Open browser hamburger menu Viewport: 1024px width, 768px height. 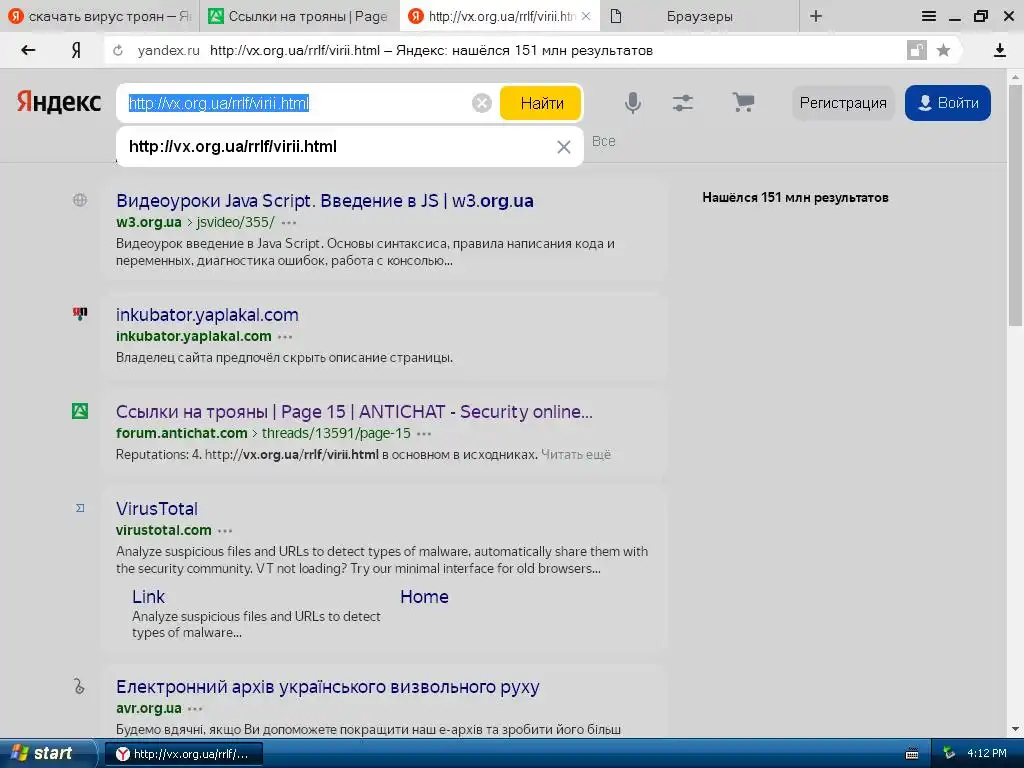click(929, 16)
